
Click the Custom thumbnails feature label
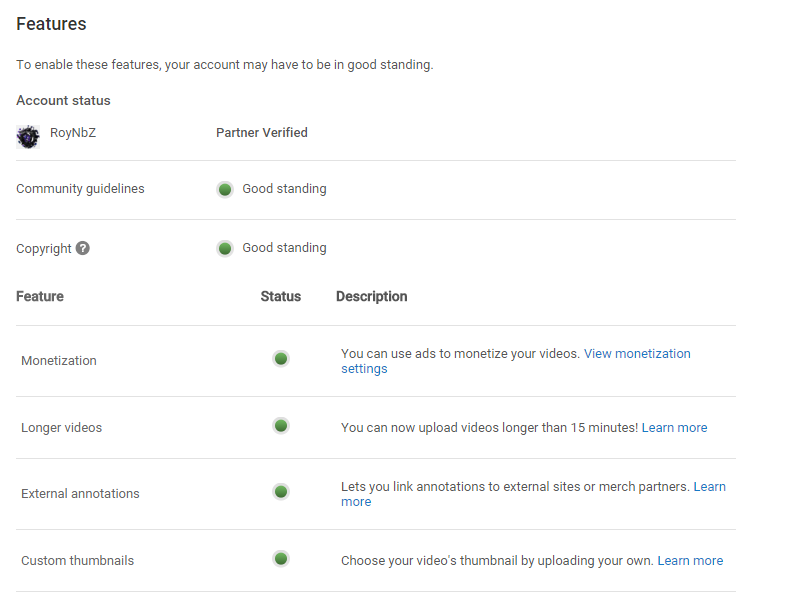coord(77,561)
